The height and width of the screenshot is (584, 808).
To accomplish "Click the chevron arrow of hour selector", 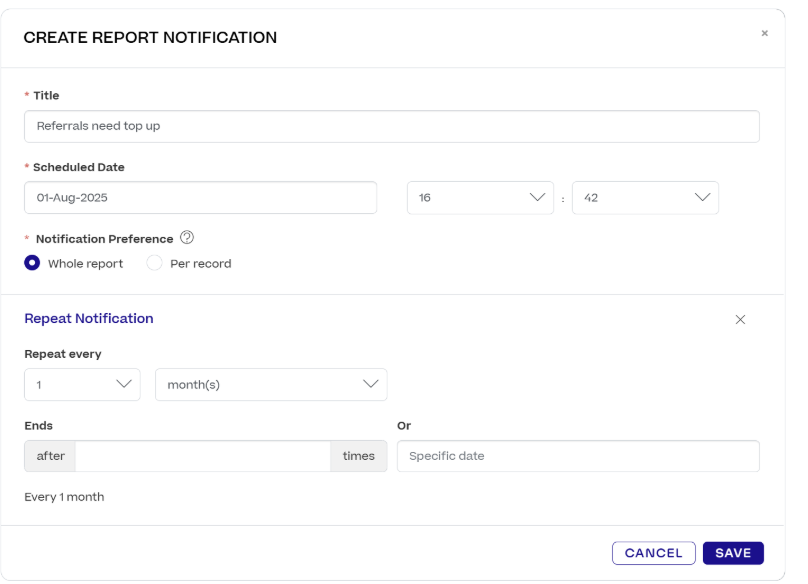I will coord(539,197).
